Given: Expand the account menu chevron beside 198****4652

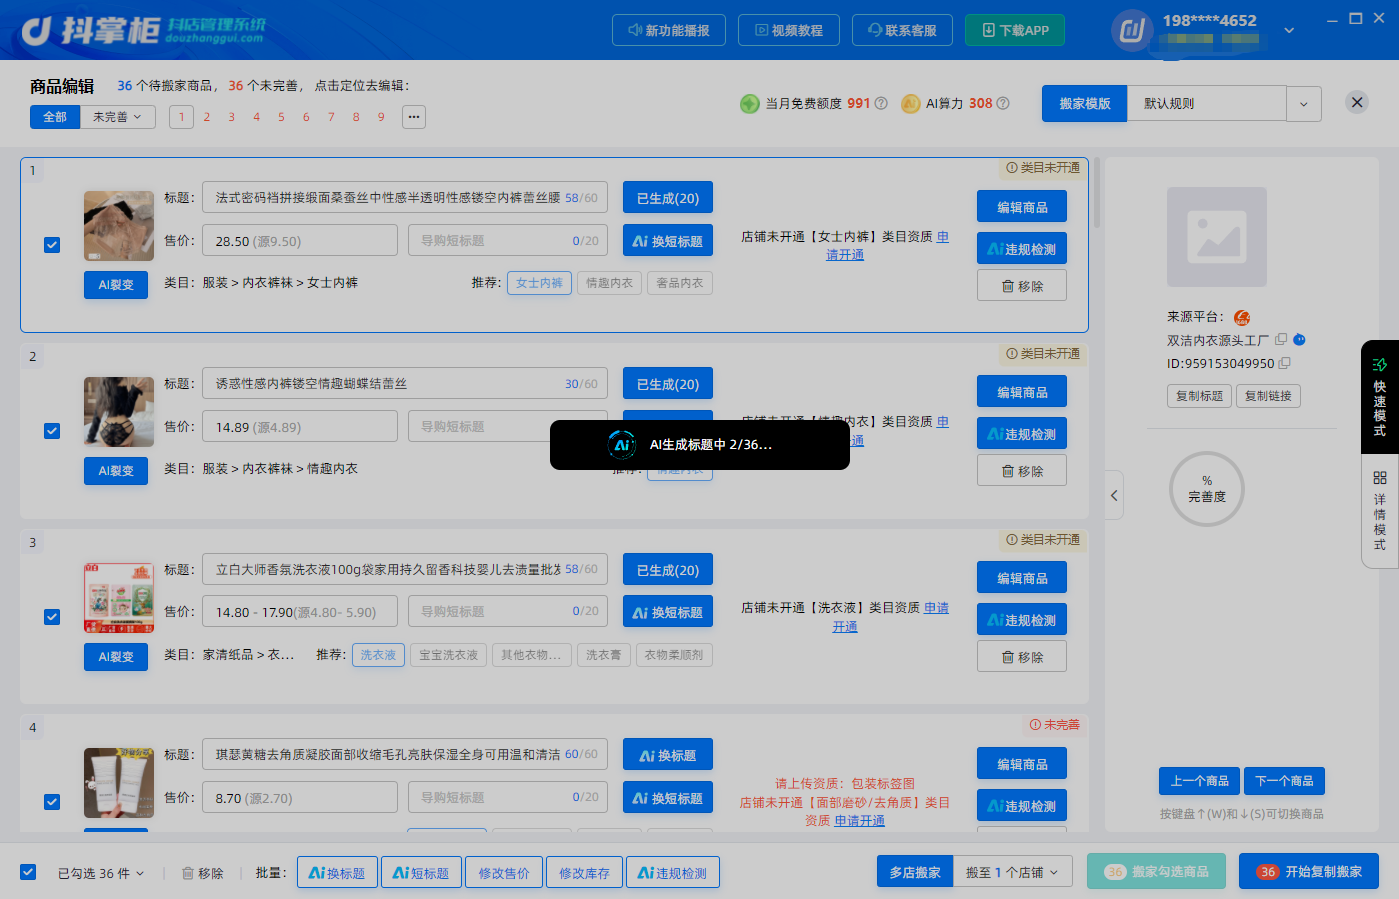Looking at the screenshot, I should (1289, 30).
